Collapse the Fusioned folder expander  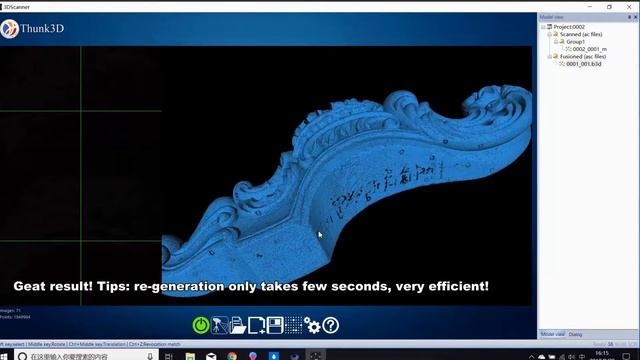(549, 56)
